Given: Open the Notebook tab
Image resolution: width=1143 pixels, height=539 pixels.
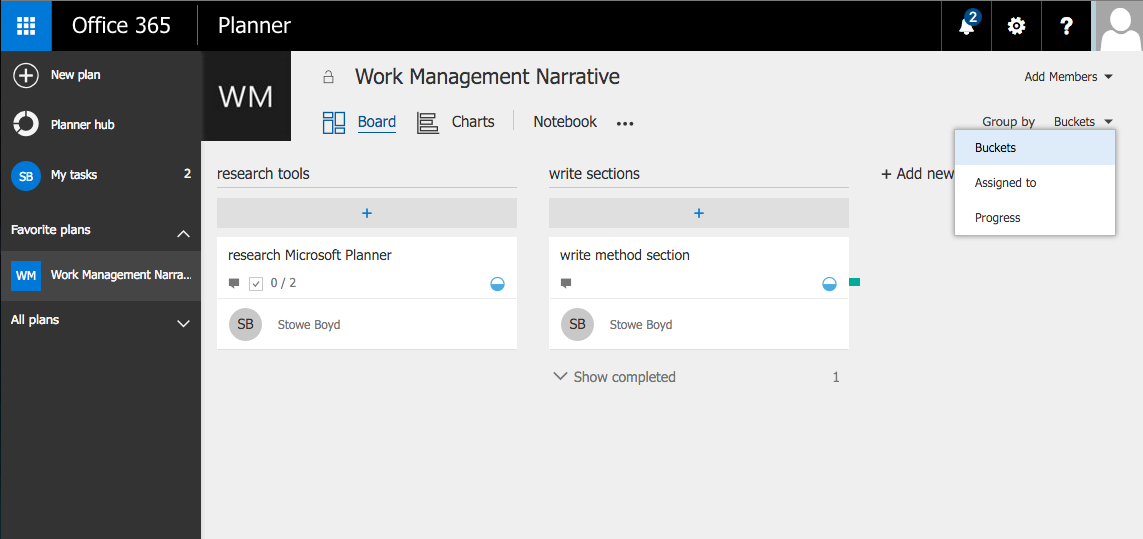Looking at the screenshot, I should point(565,122).
